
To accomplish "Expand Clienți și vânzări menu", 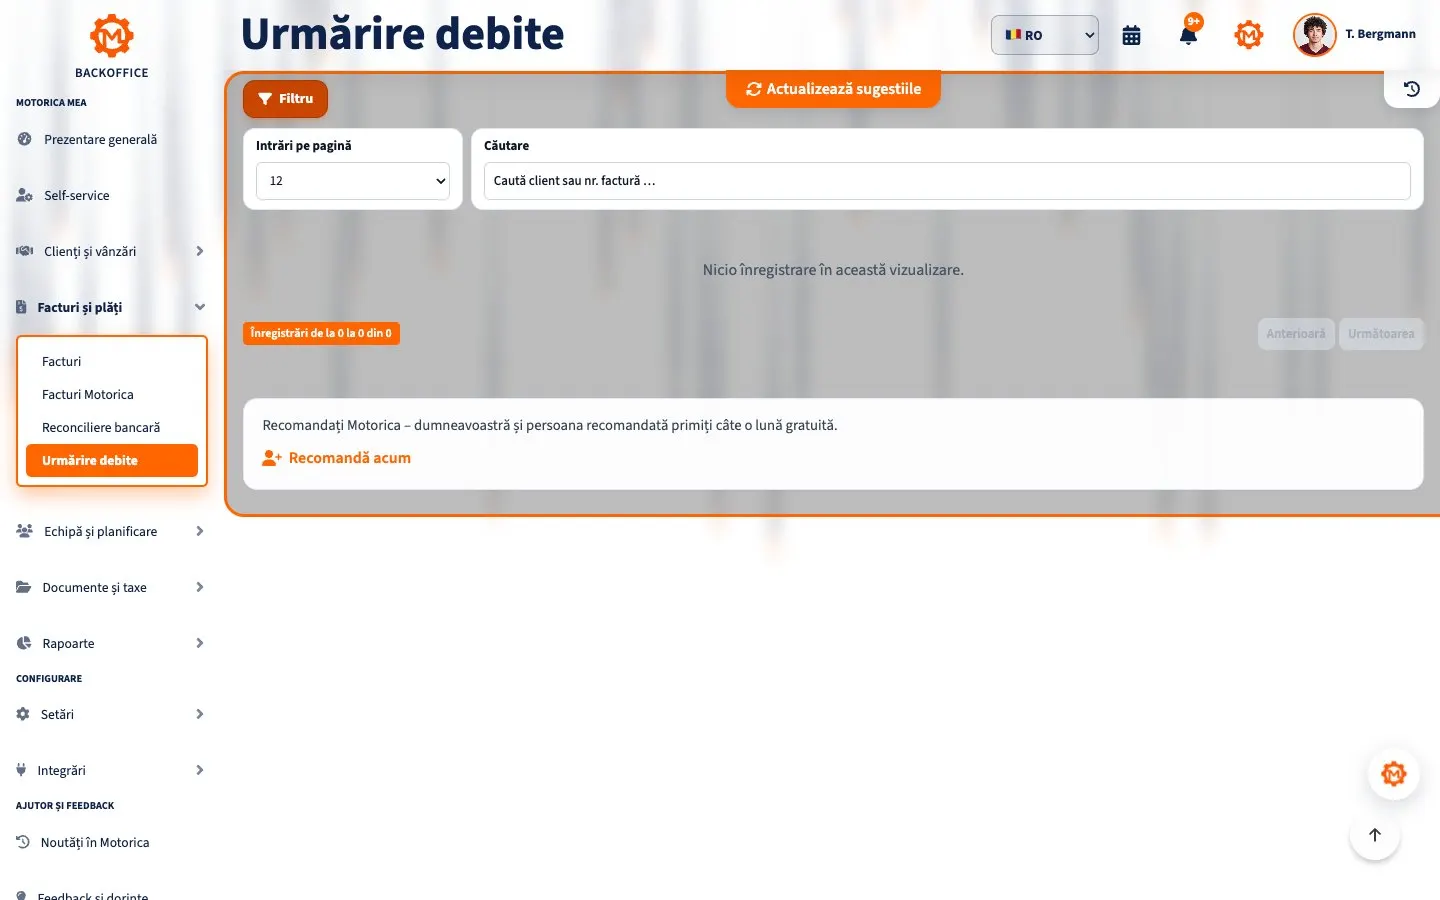I will point(110,252).
